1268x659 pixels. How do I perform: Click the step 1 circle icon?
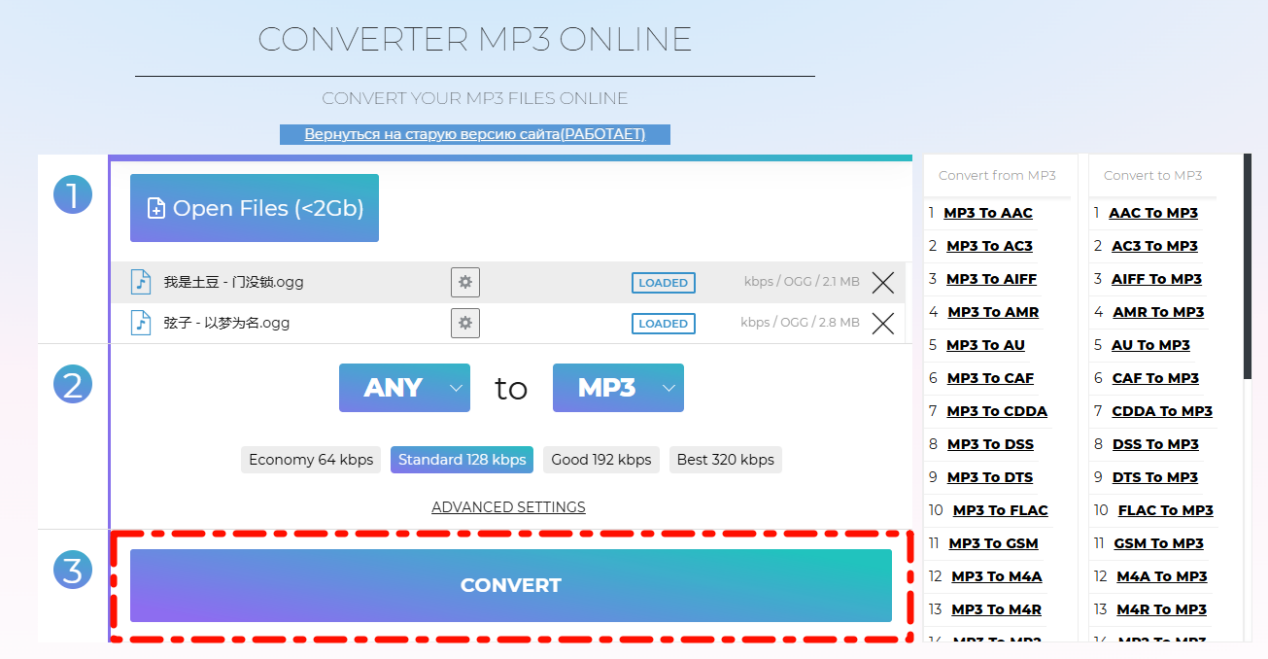72,194
